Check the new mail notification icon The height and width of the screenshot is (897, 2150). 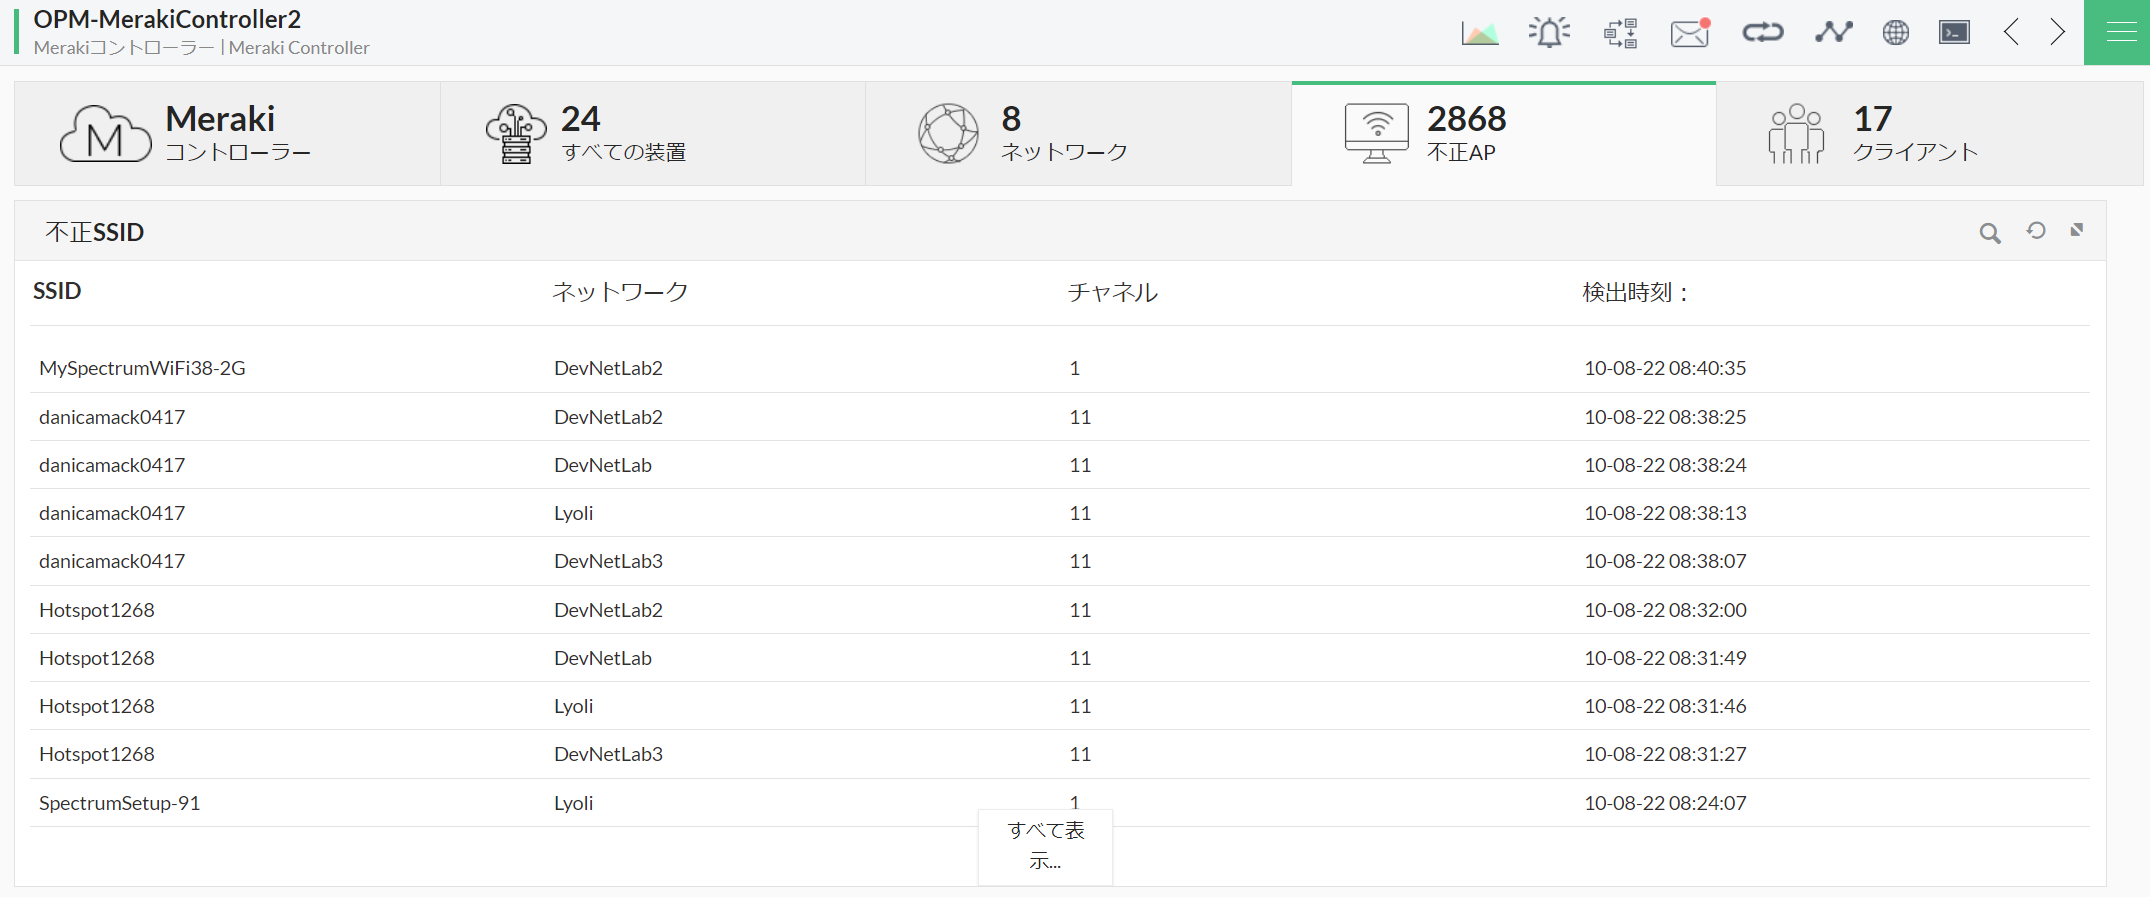pos(1688,32)
